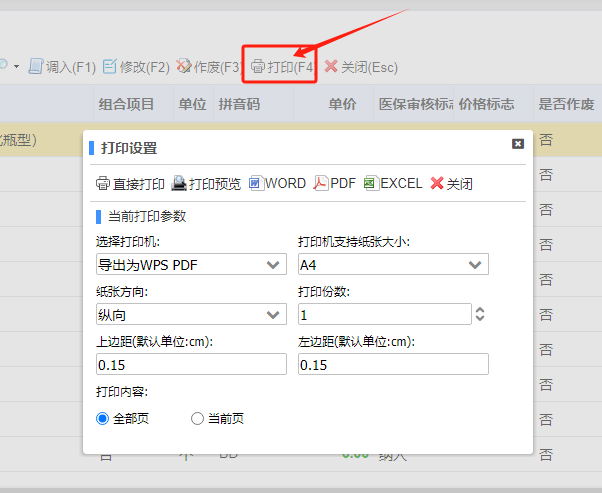Open the 纸张方向 orientation dropdown
This screenshot has height=493, width=602.
coord(191,314)
